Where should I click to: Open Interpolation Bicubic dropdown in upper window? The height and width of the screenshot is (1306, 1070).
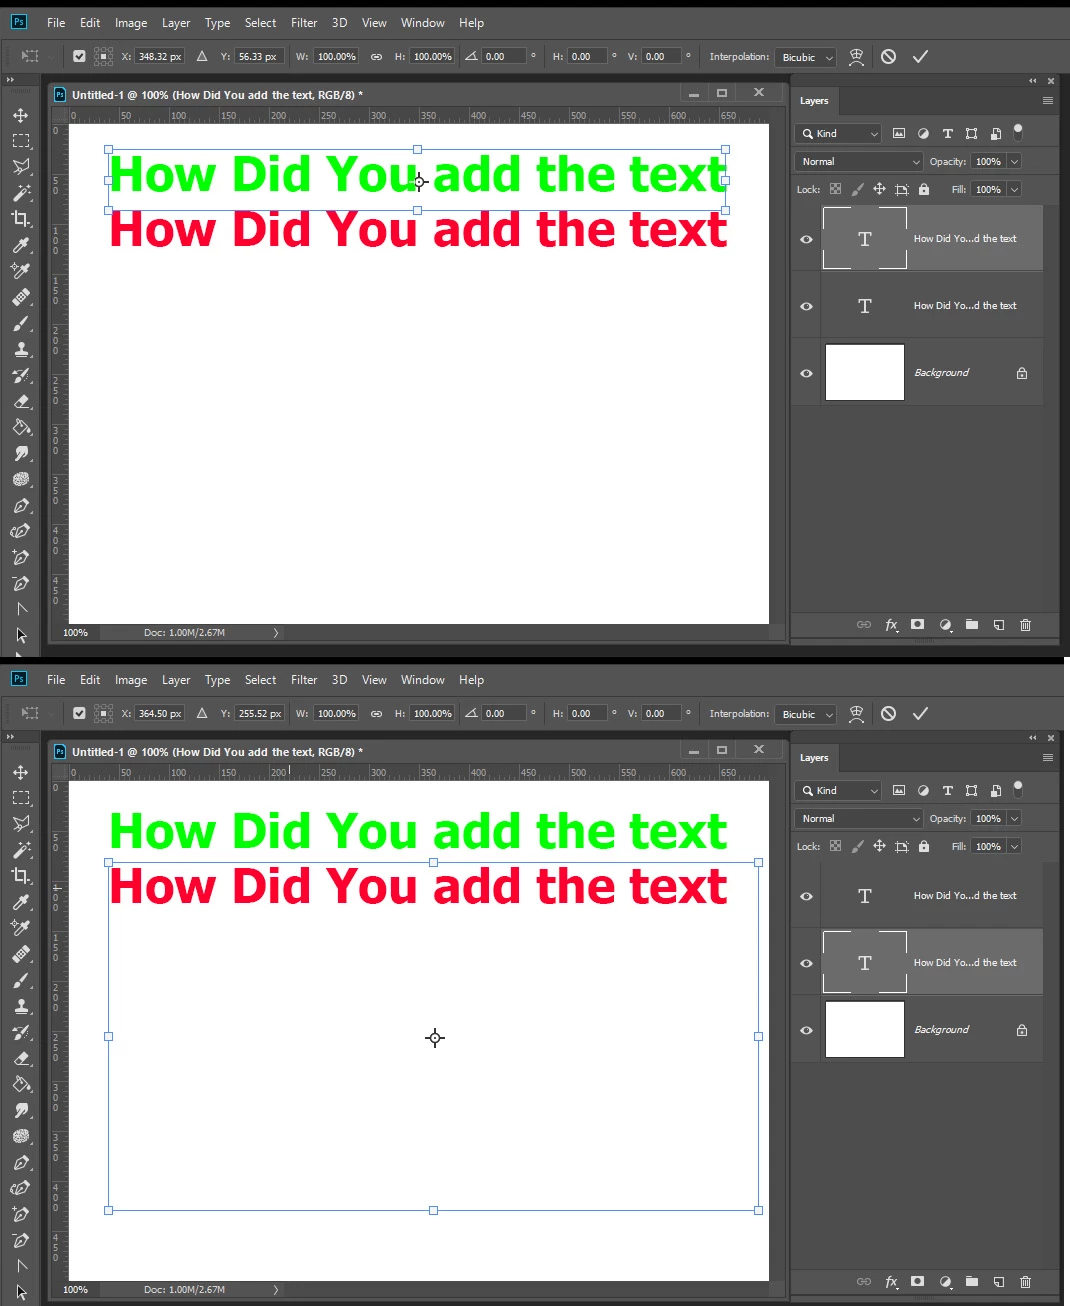tap(806, 58)
